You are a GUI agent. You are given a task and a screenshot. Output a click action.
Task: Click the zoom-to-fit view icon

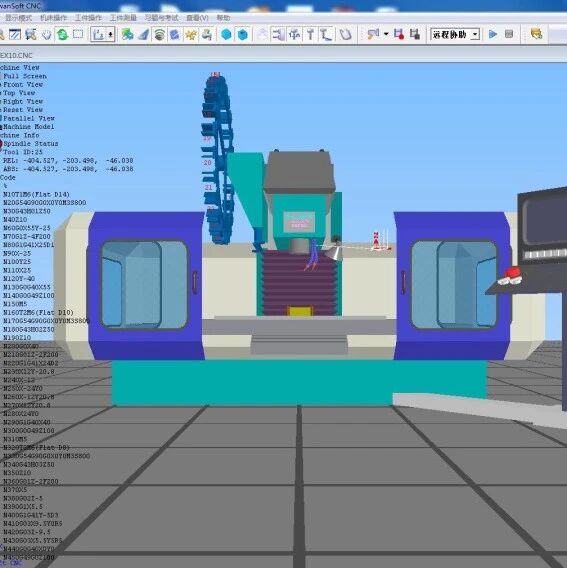[31, 34]
